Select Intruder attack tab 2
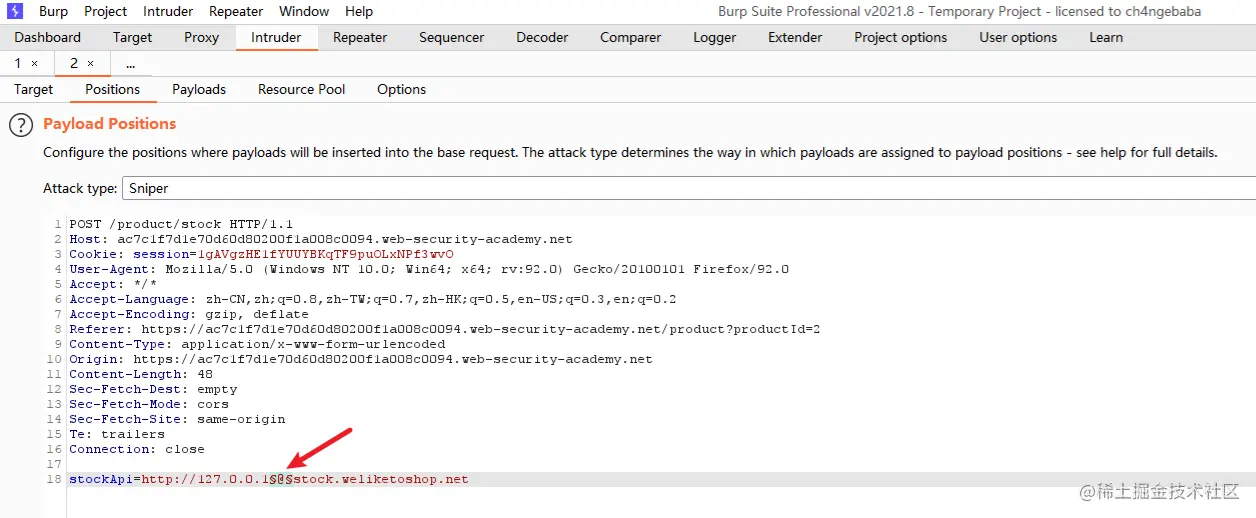The image size is (1256, 518). 73,63
